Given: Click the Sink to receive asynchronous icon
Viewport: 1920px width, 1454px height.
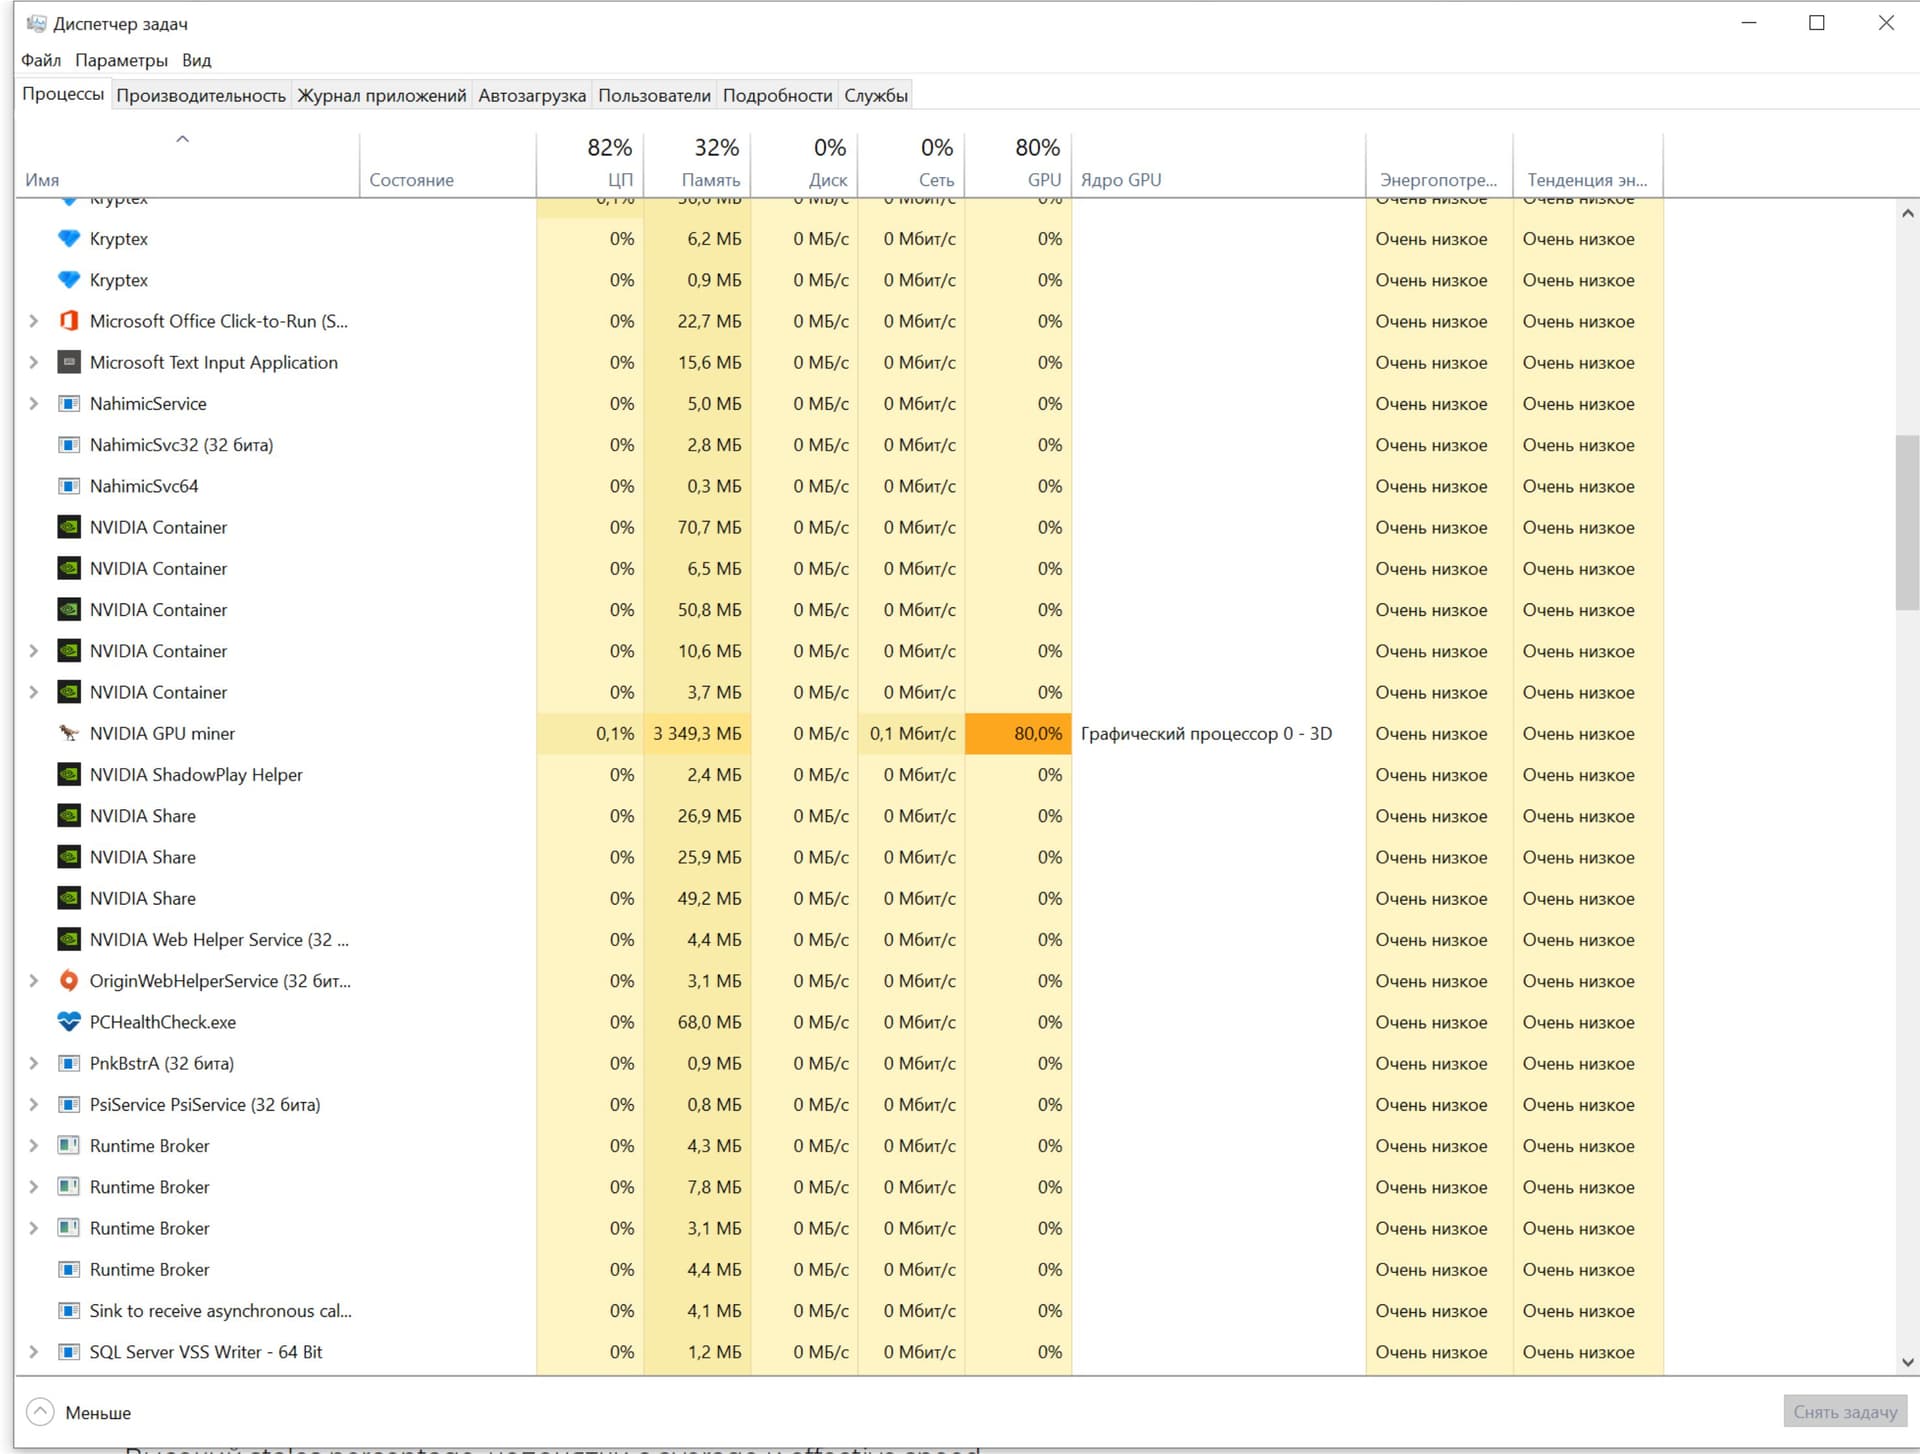Looking at the screenshot, I should (69, 1310).
